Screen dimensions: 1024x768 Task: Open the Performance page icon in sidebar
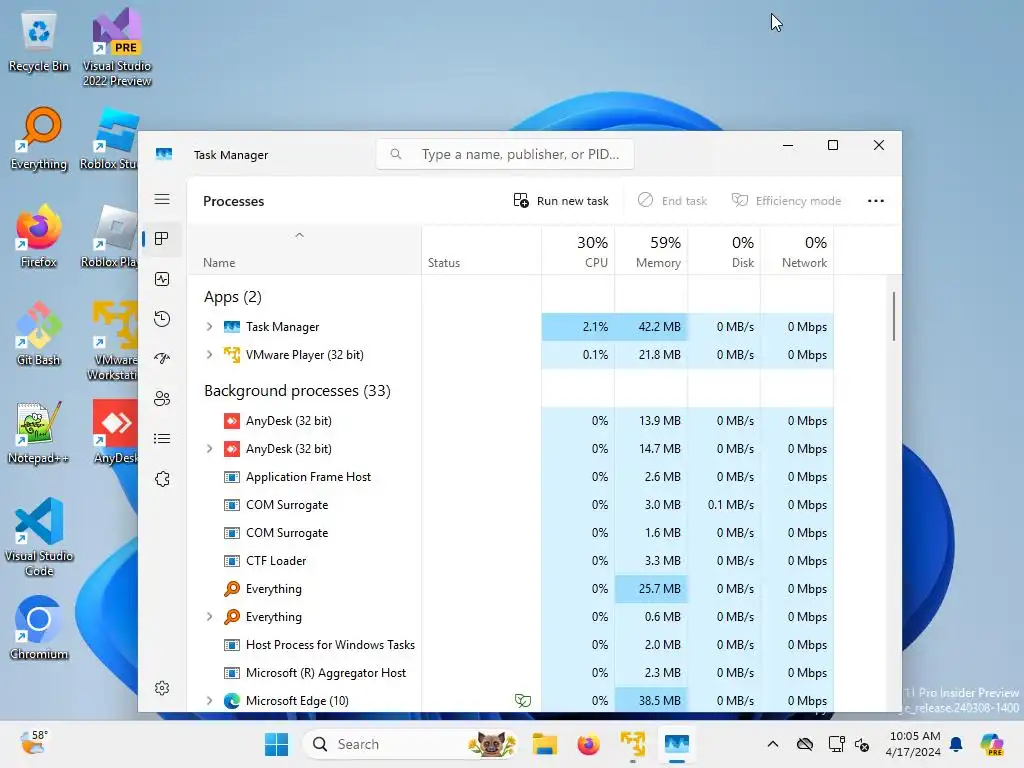(x=162, y=280)
